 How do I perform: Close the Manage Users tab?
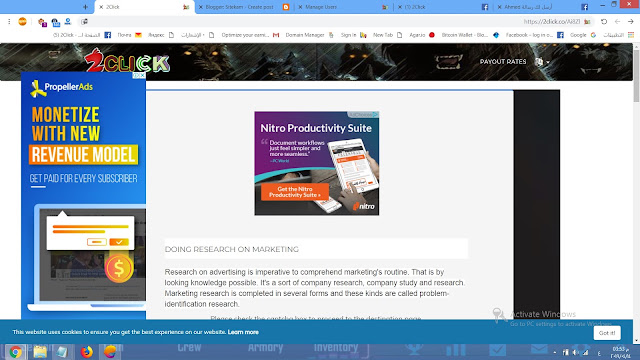tap(300, 7)
